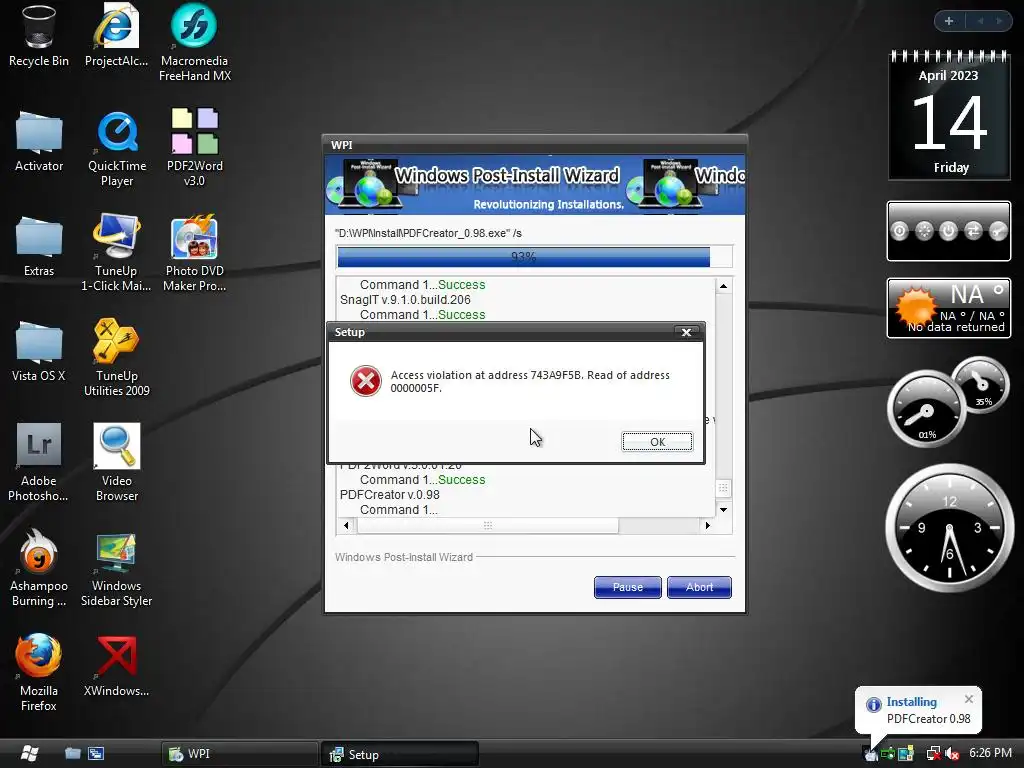Image resolution: width=1024 pixels, height=768 pixels.
Task: Open Photo DVD Maker Pro icon
Action: (x=195, y=253)
